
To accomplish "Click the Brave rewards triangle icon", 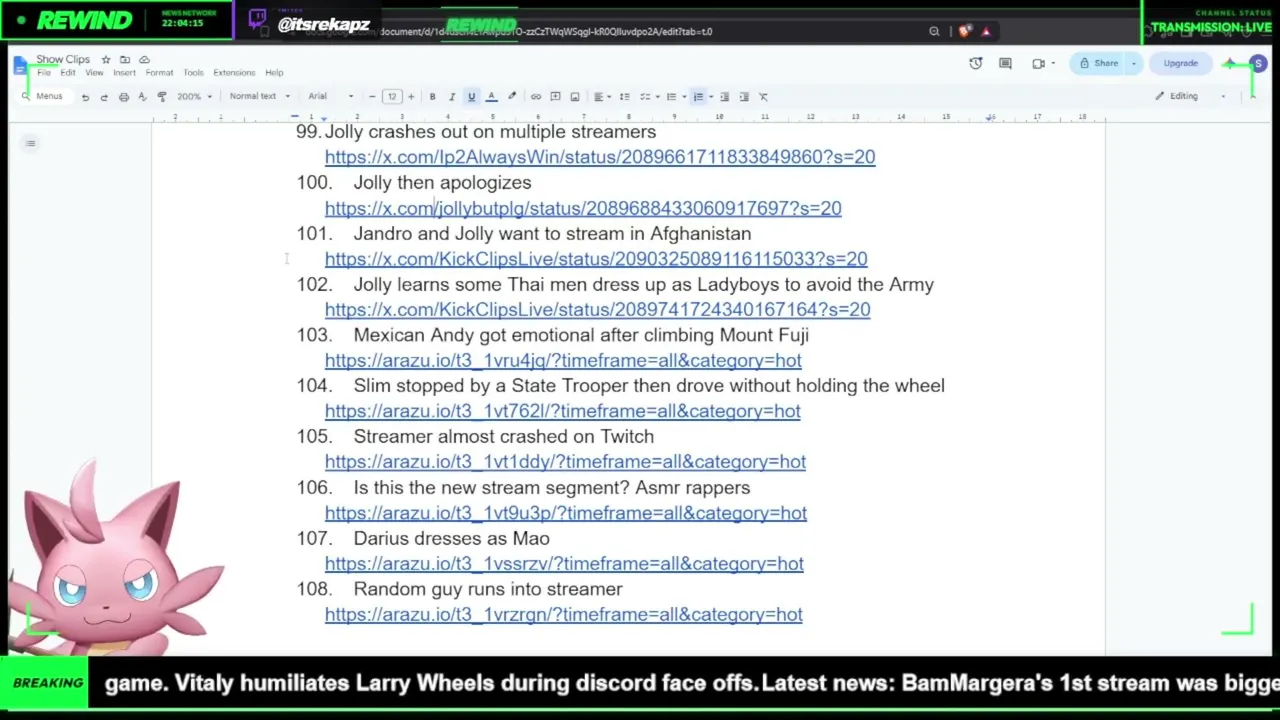I will [986, 32].
